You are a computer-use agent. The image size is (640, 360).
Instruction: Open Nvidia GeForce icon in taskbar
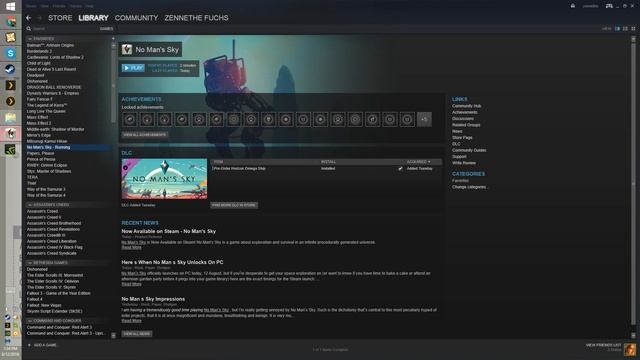click(11, 149)
